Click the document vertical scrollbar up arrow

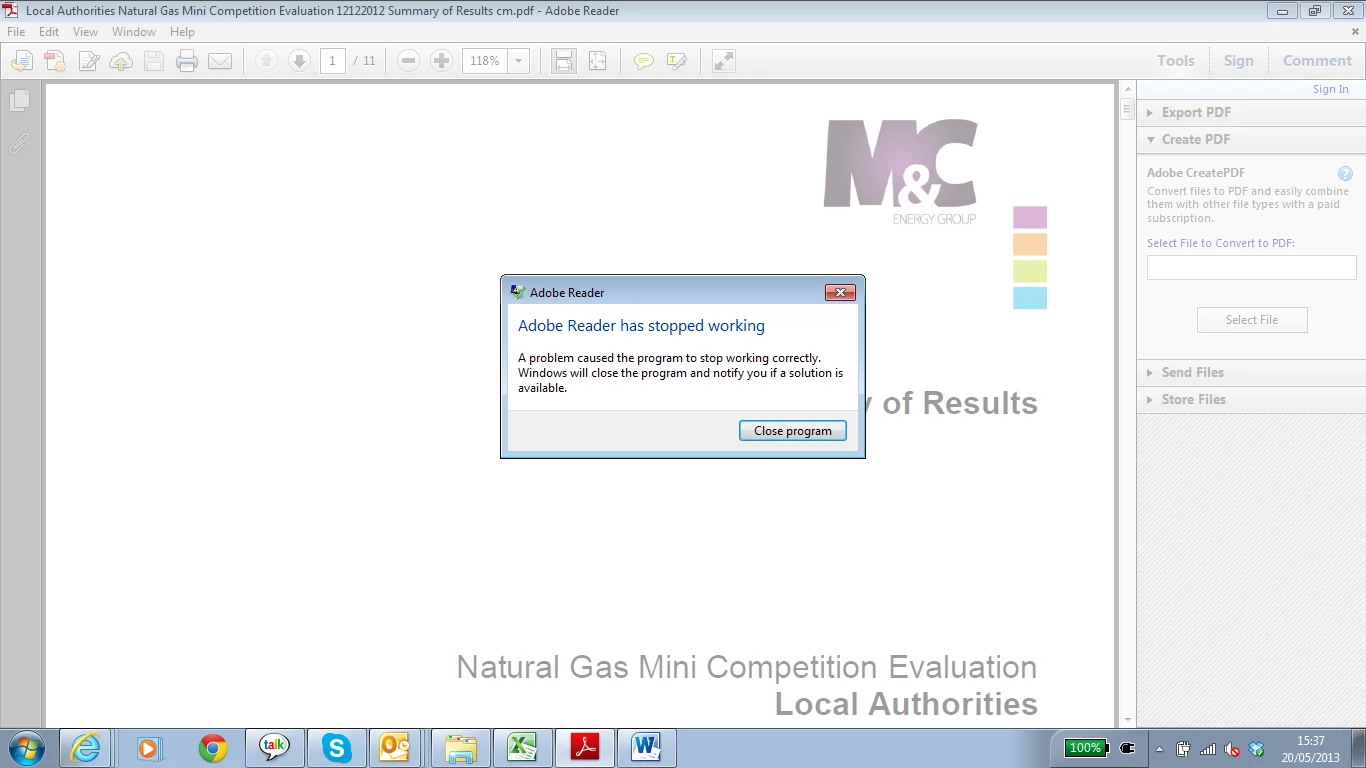[x=1127, y=91]
